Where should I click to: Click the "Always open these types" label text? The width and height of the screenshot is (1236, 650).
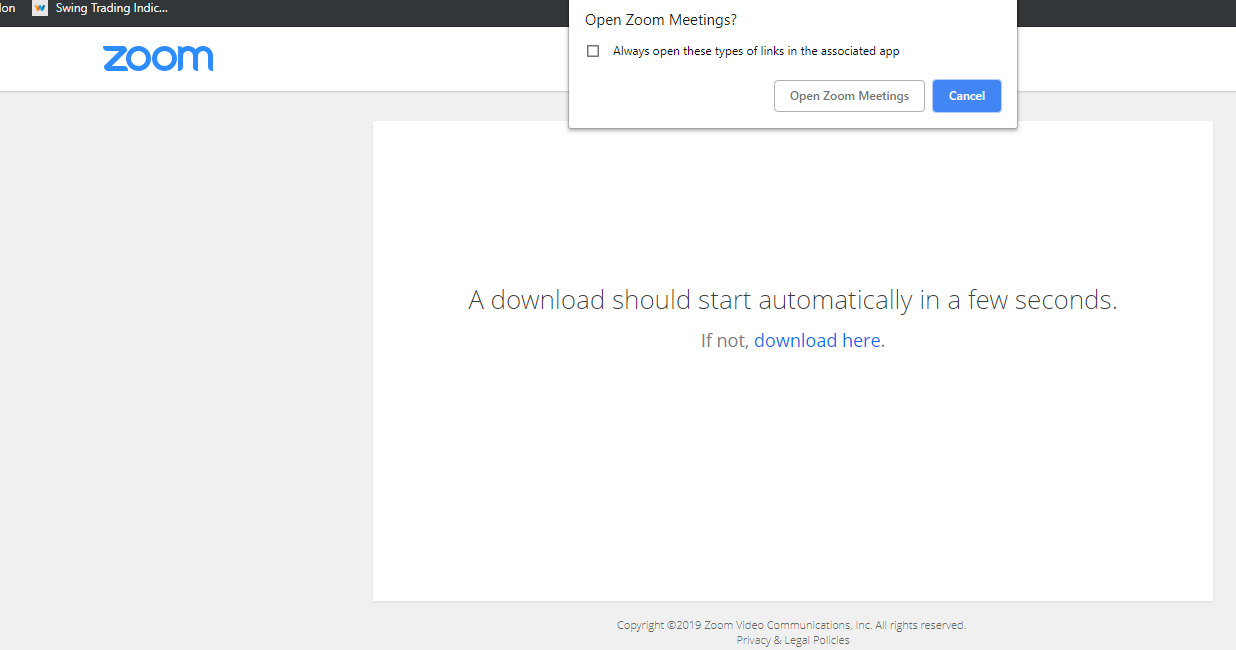click(x=755, y=51)
